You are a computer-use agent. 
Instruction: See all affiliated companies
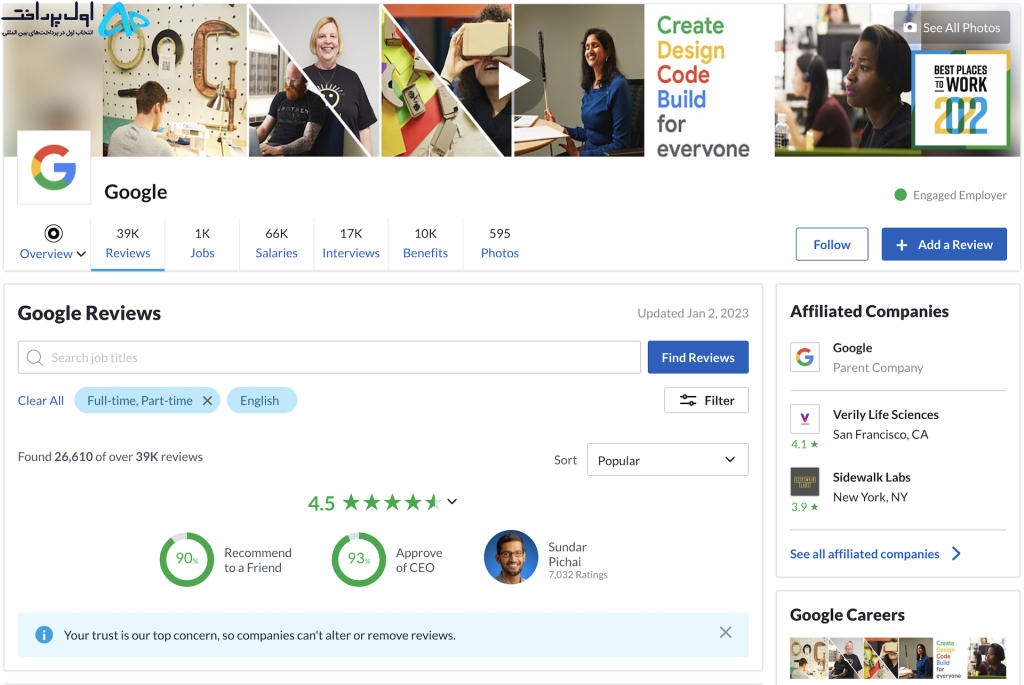point(865,554)
